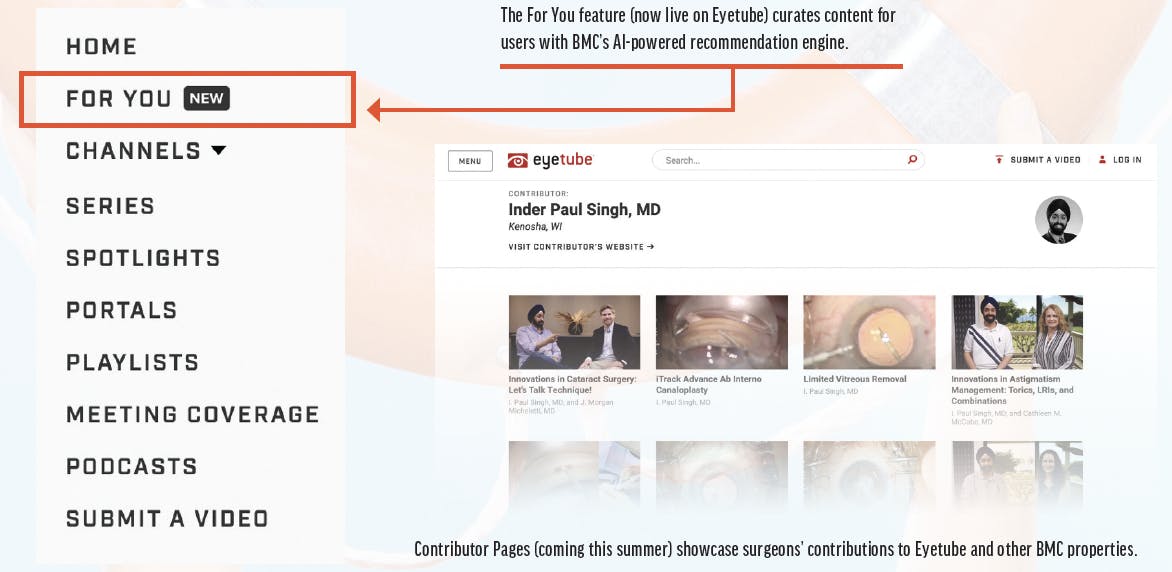Select Home in the side menu
This screenshot has height=572, width=1172.
[x=102, y=46]
